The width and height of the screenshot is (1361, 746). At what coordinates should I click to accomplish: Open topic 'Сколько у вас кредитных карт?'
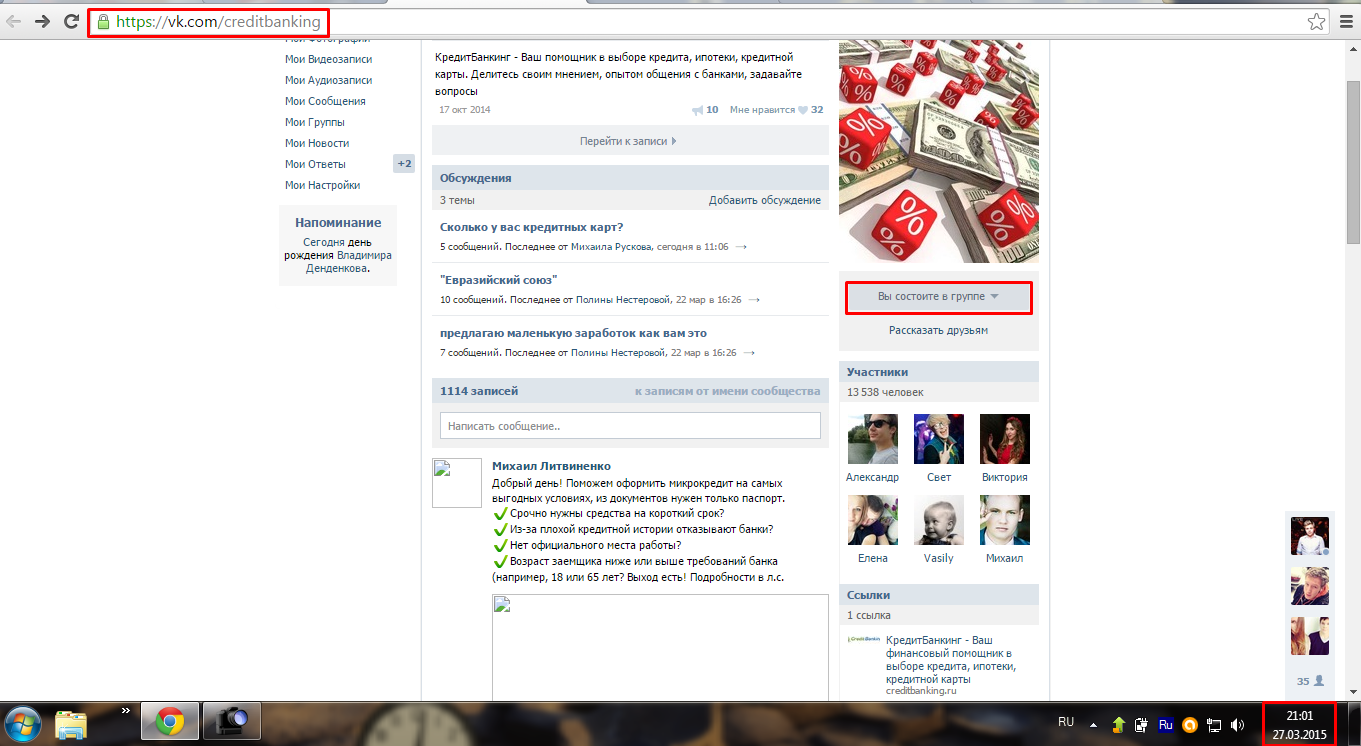pyautogui.click(x=532, y=227)
